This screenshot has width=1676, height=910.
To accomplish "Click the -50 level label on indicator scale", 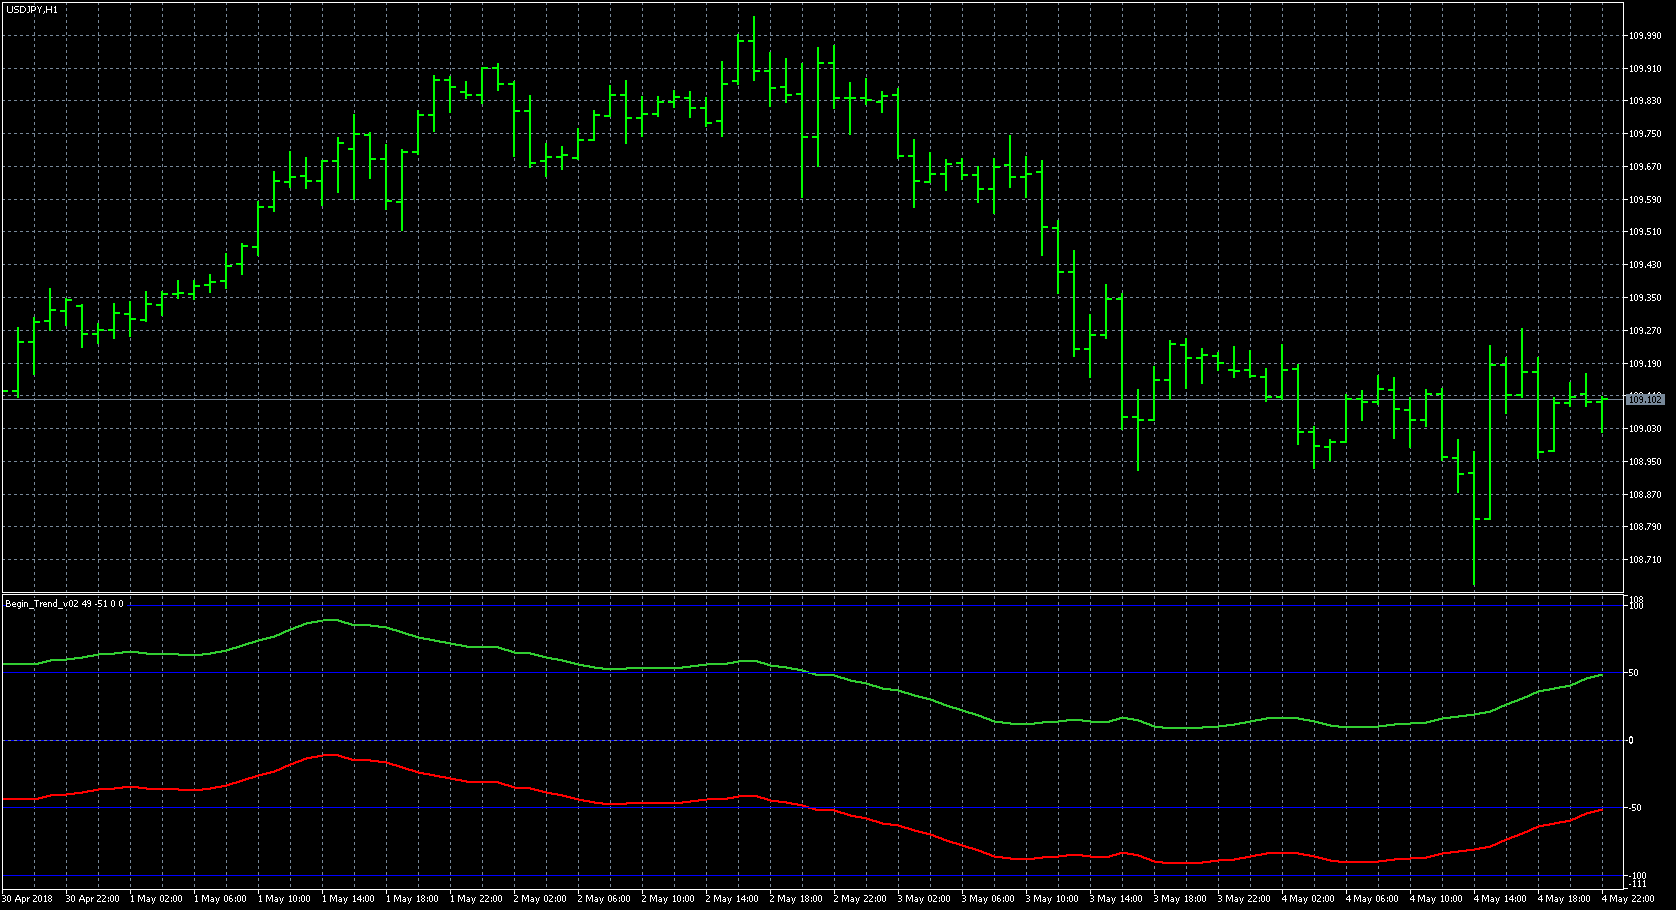I will pos(1635,807).
